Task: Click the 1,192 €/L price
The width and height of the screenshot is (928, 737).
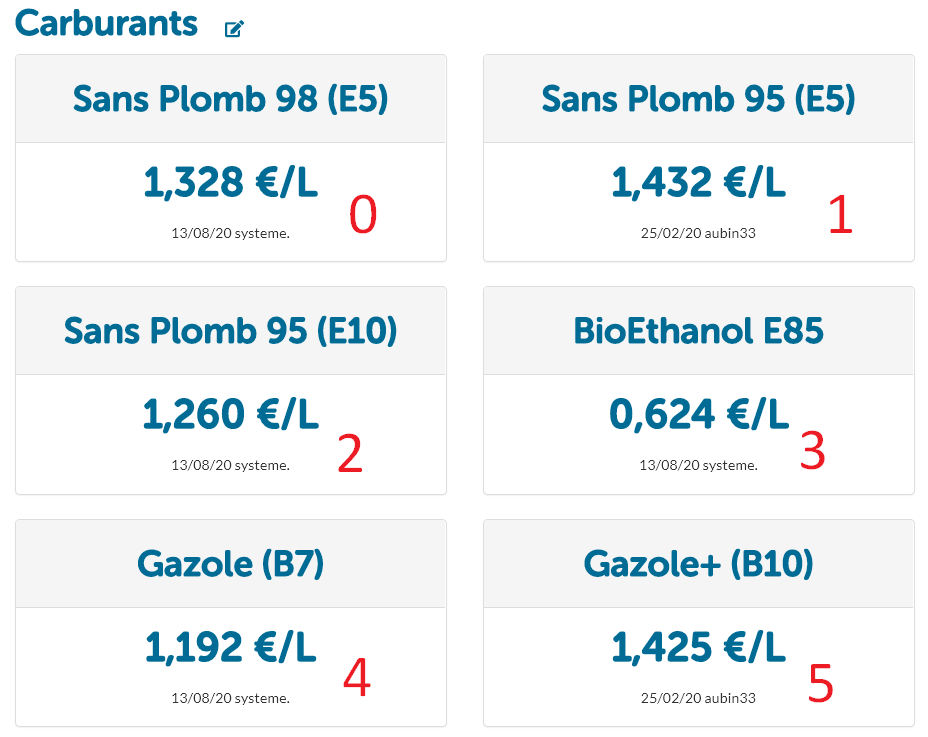Action: click(231, 647)
